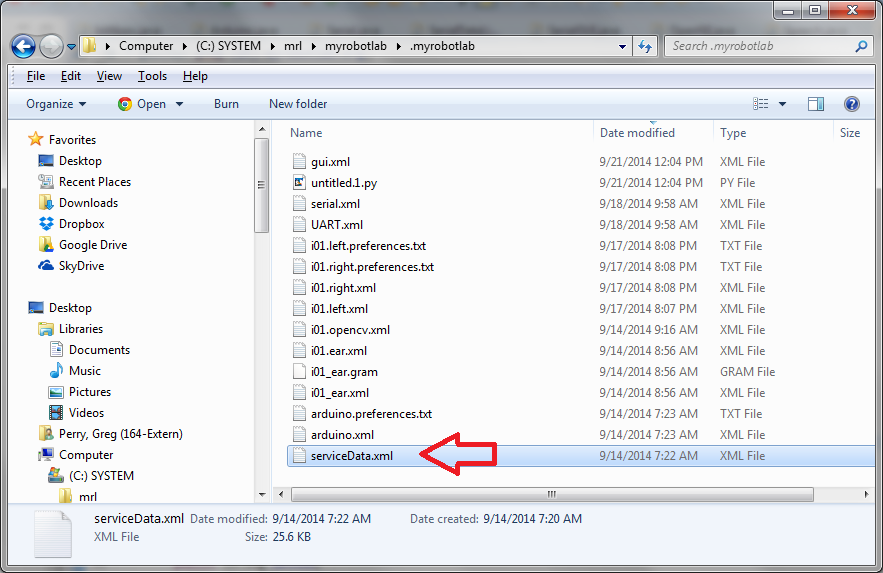Select the serial.xml file

(336, 204)
